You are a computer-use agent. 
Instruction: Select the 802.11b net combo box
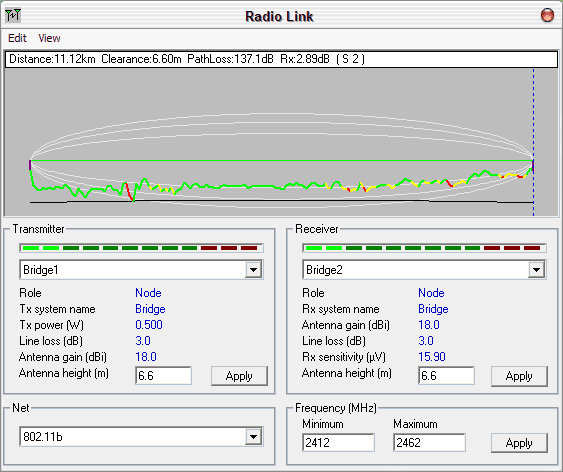tap(141, 437)
